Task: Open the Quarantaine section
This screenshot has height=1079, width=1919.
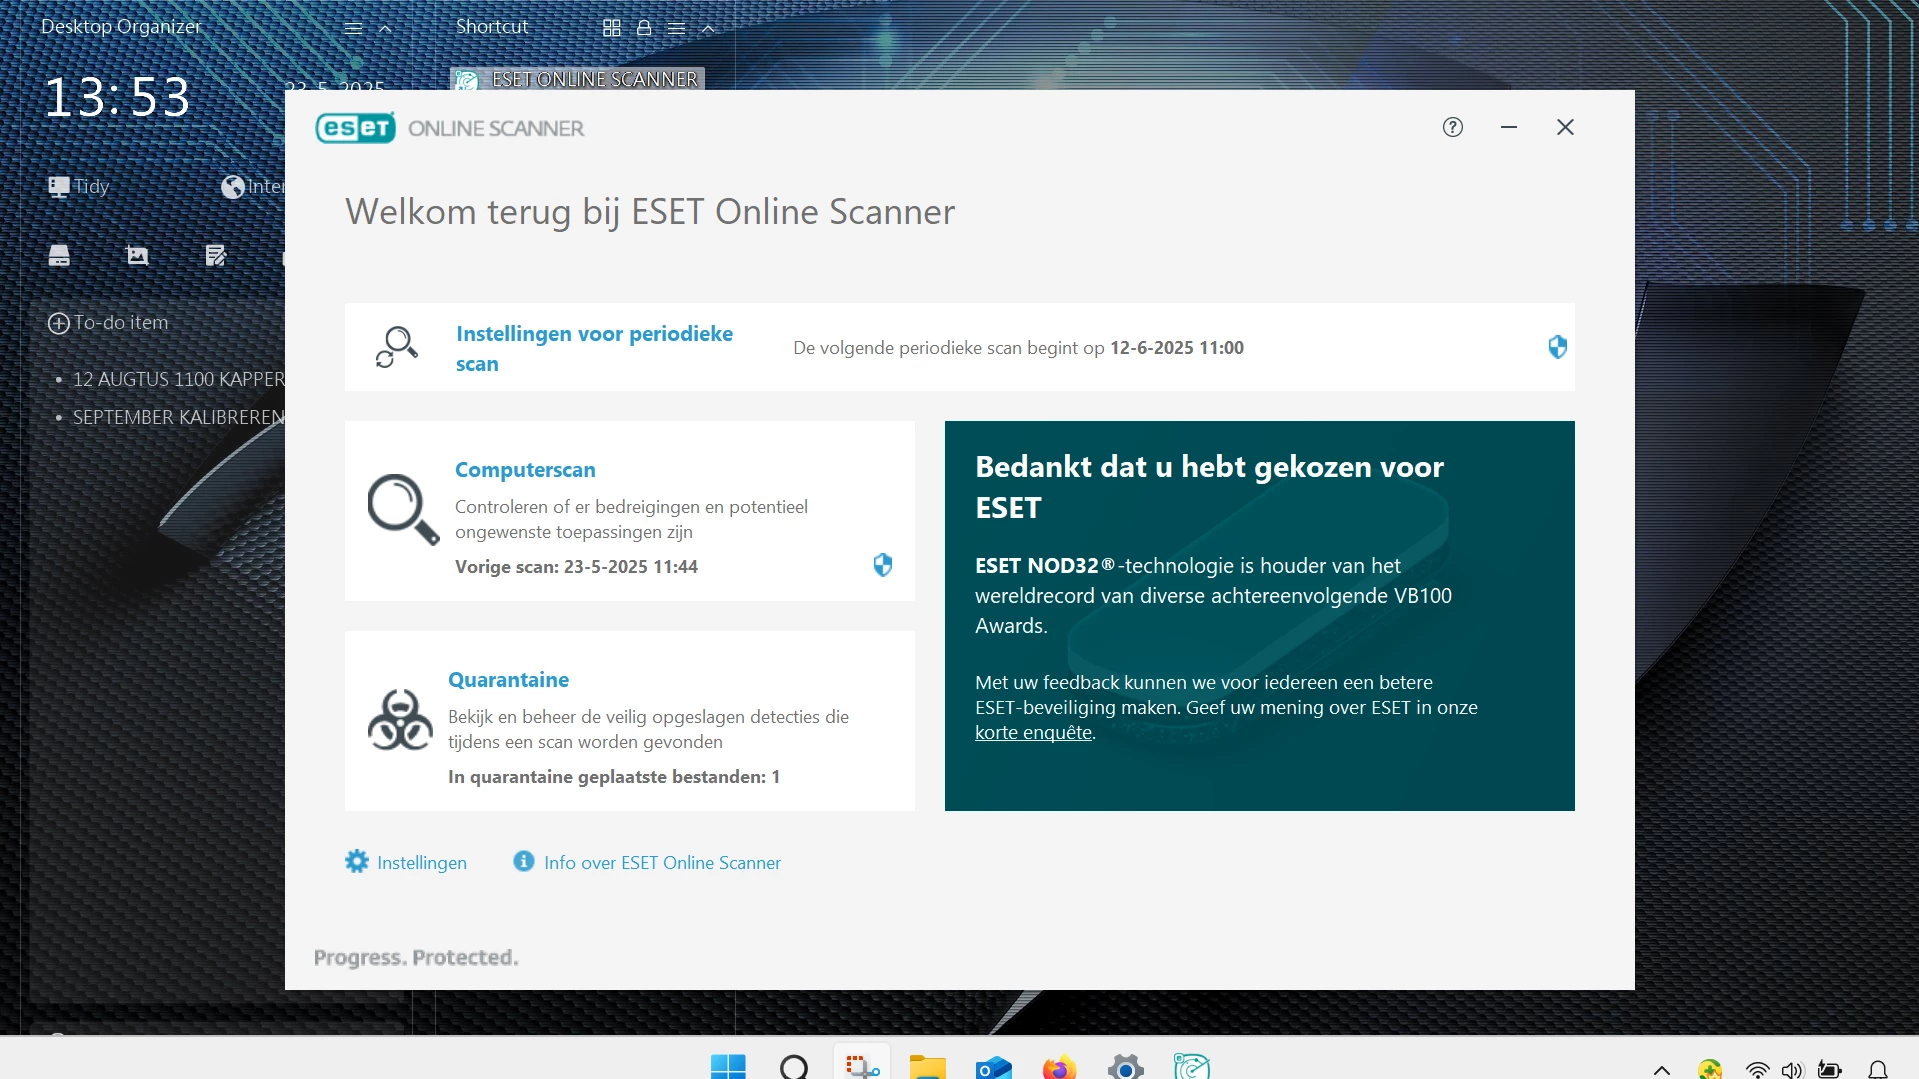Action: [x=508, y=679]
